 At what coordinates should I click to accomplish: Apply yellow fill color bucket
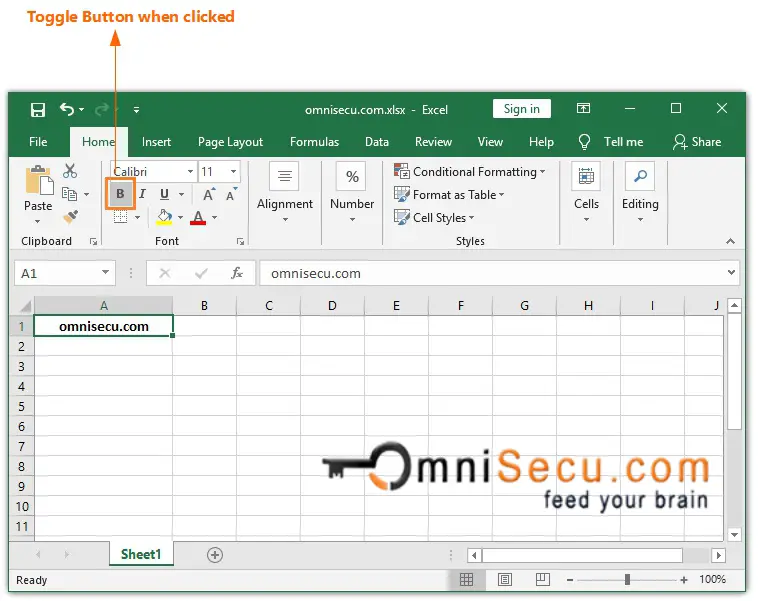pos(164,217)
